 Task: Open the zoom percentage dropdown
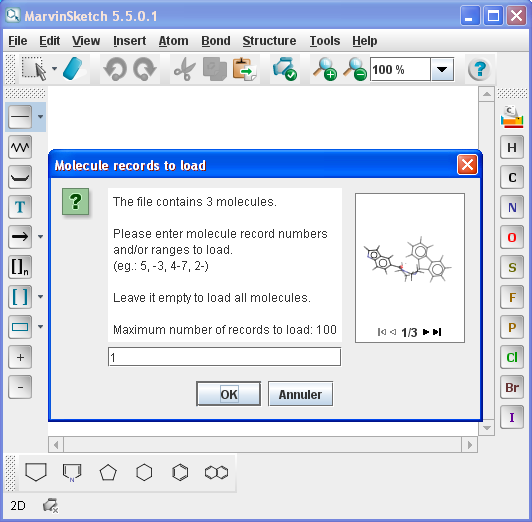point(442,70)
